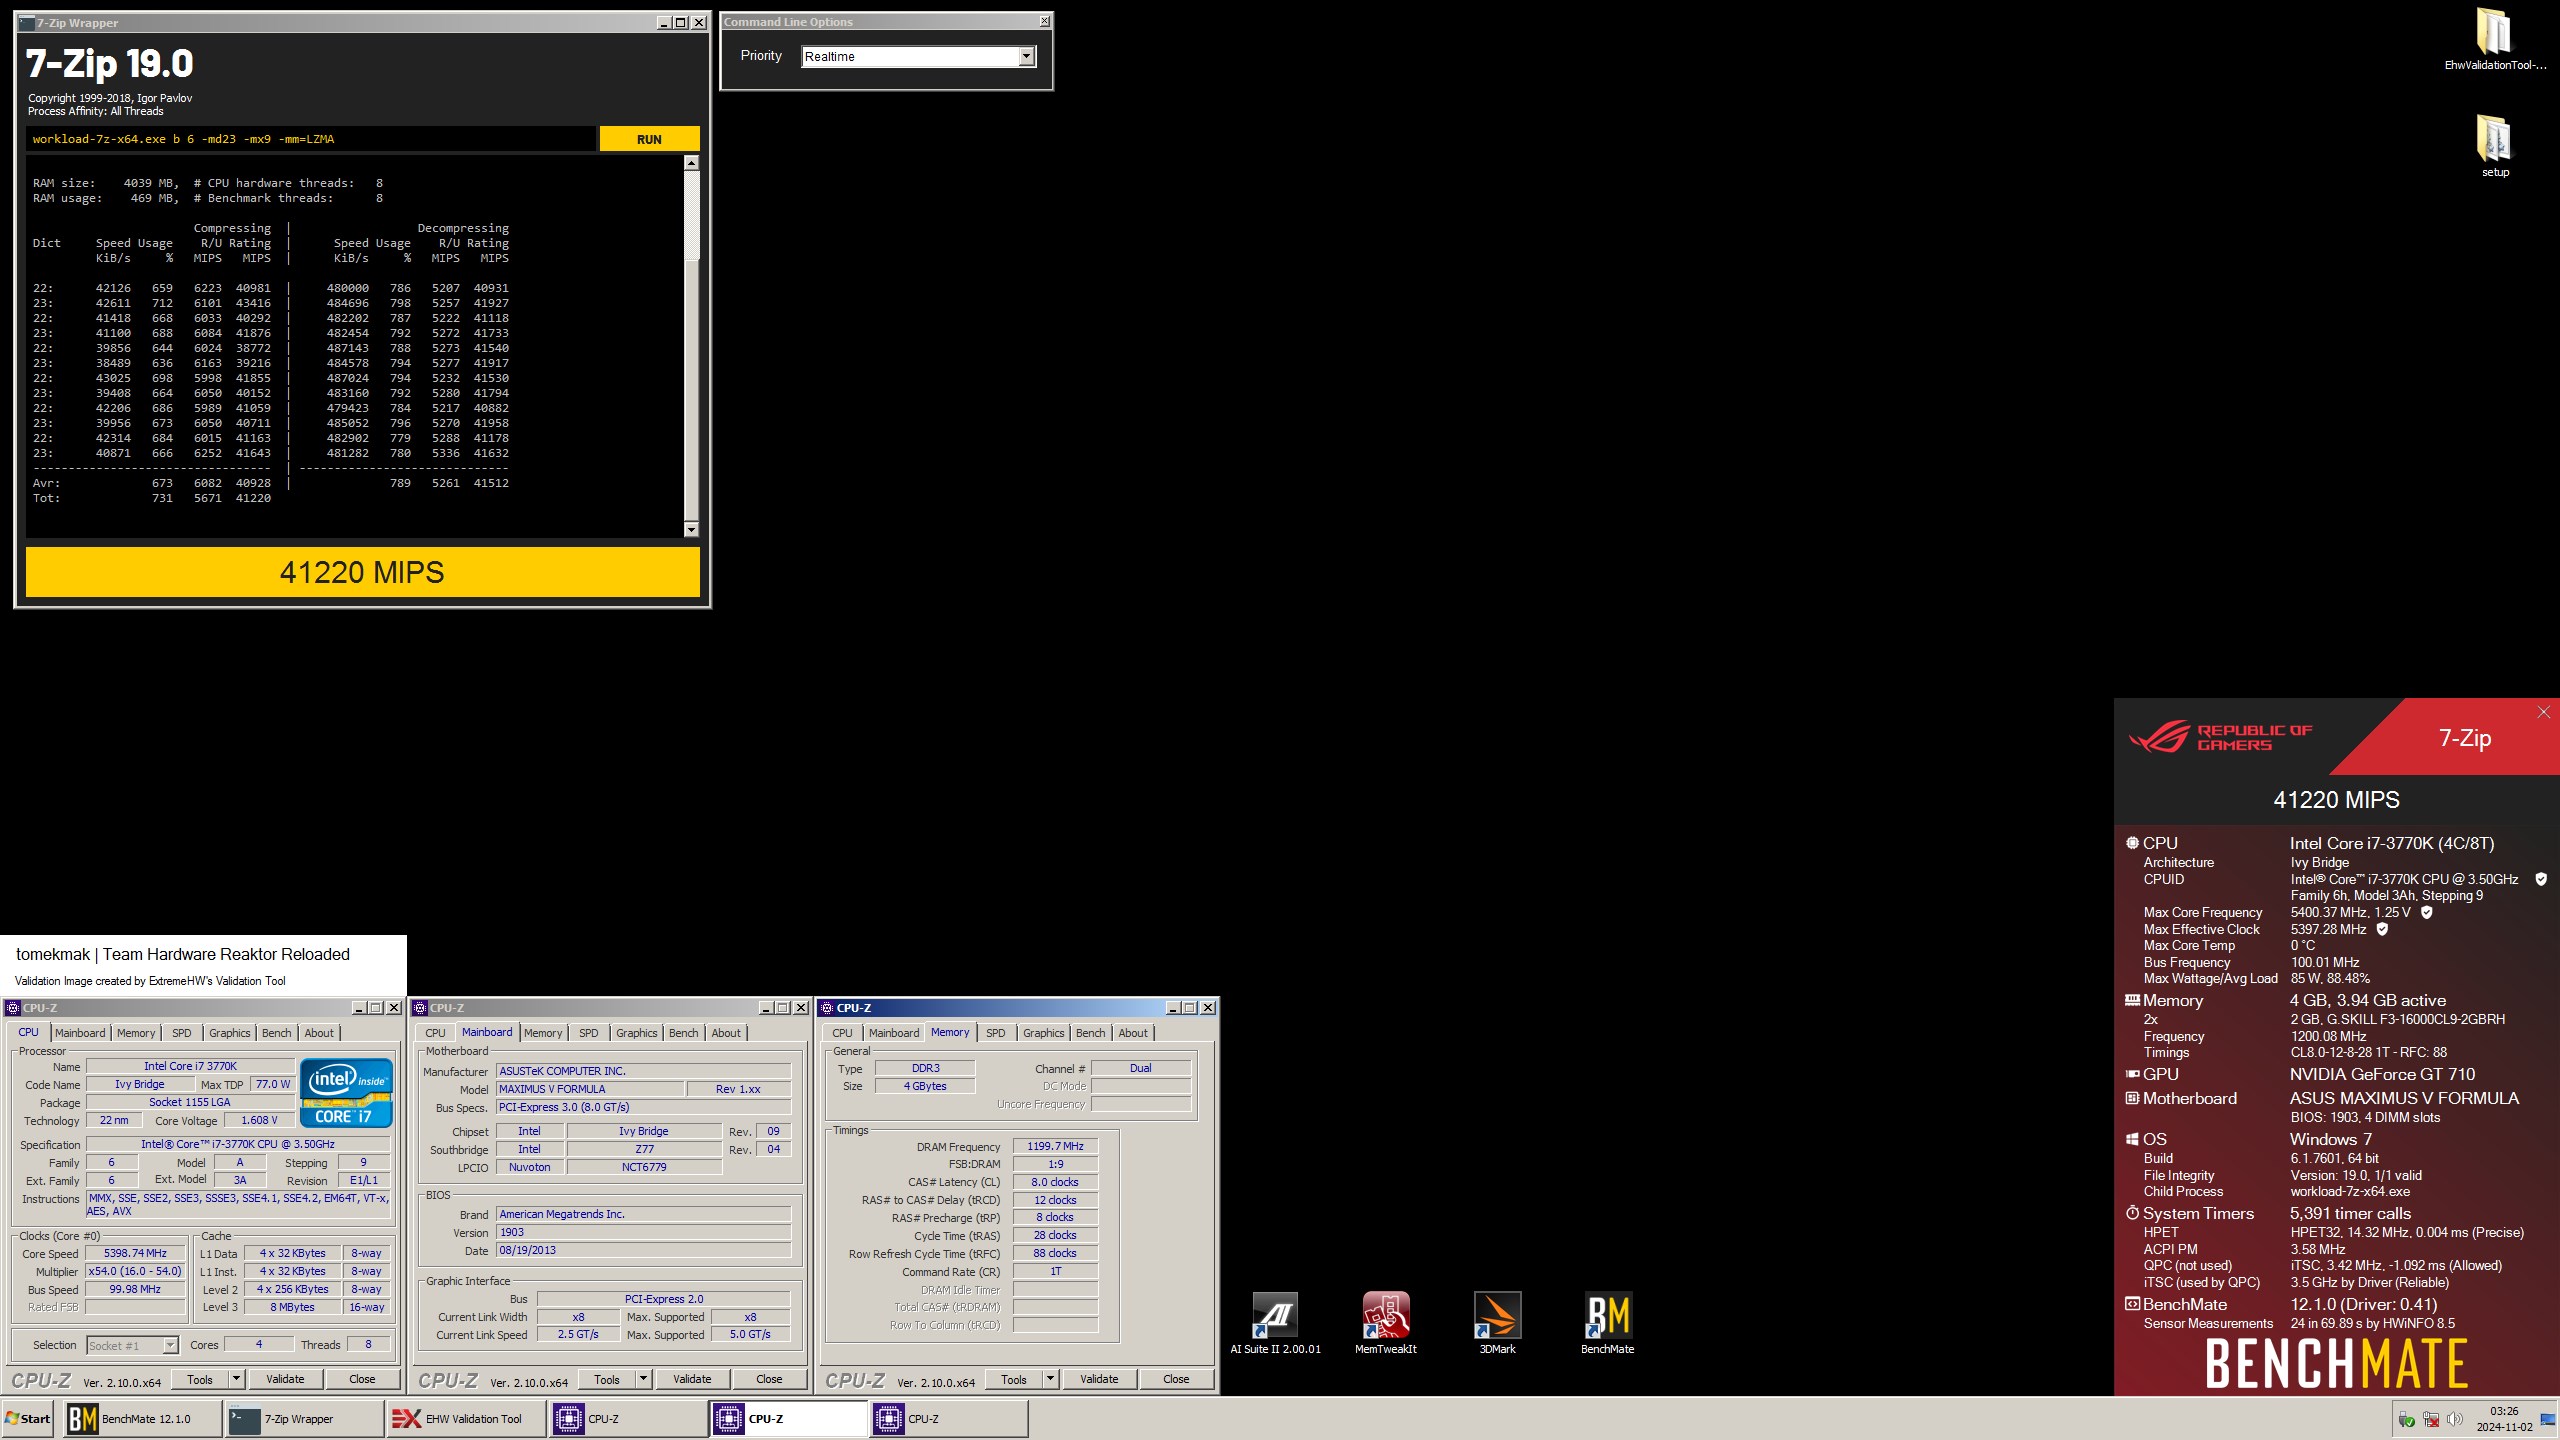Click Tools button in first CPU-Z window

point(200,1379)
